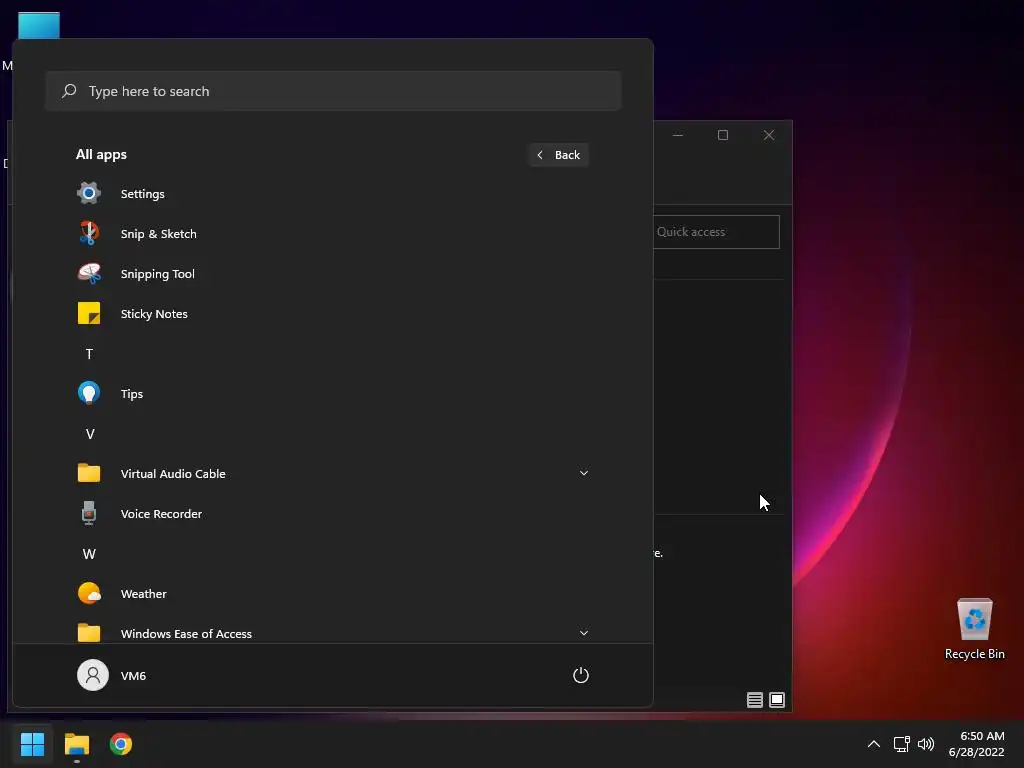Jump using the letter V header
Image resolution: width=1024 pixels, height=768 pixels.
90,434
